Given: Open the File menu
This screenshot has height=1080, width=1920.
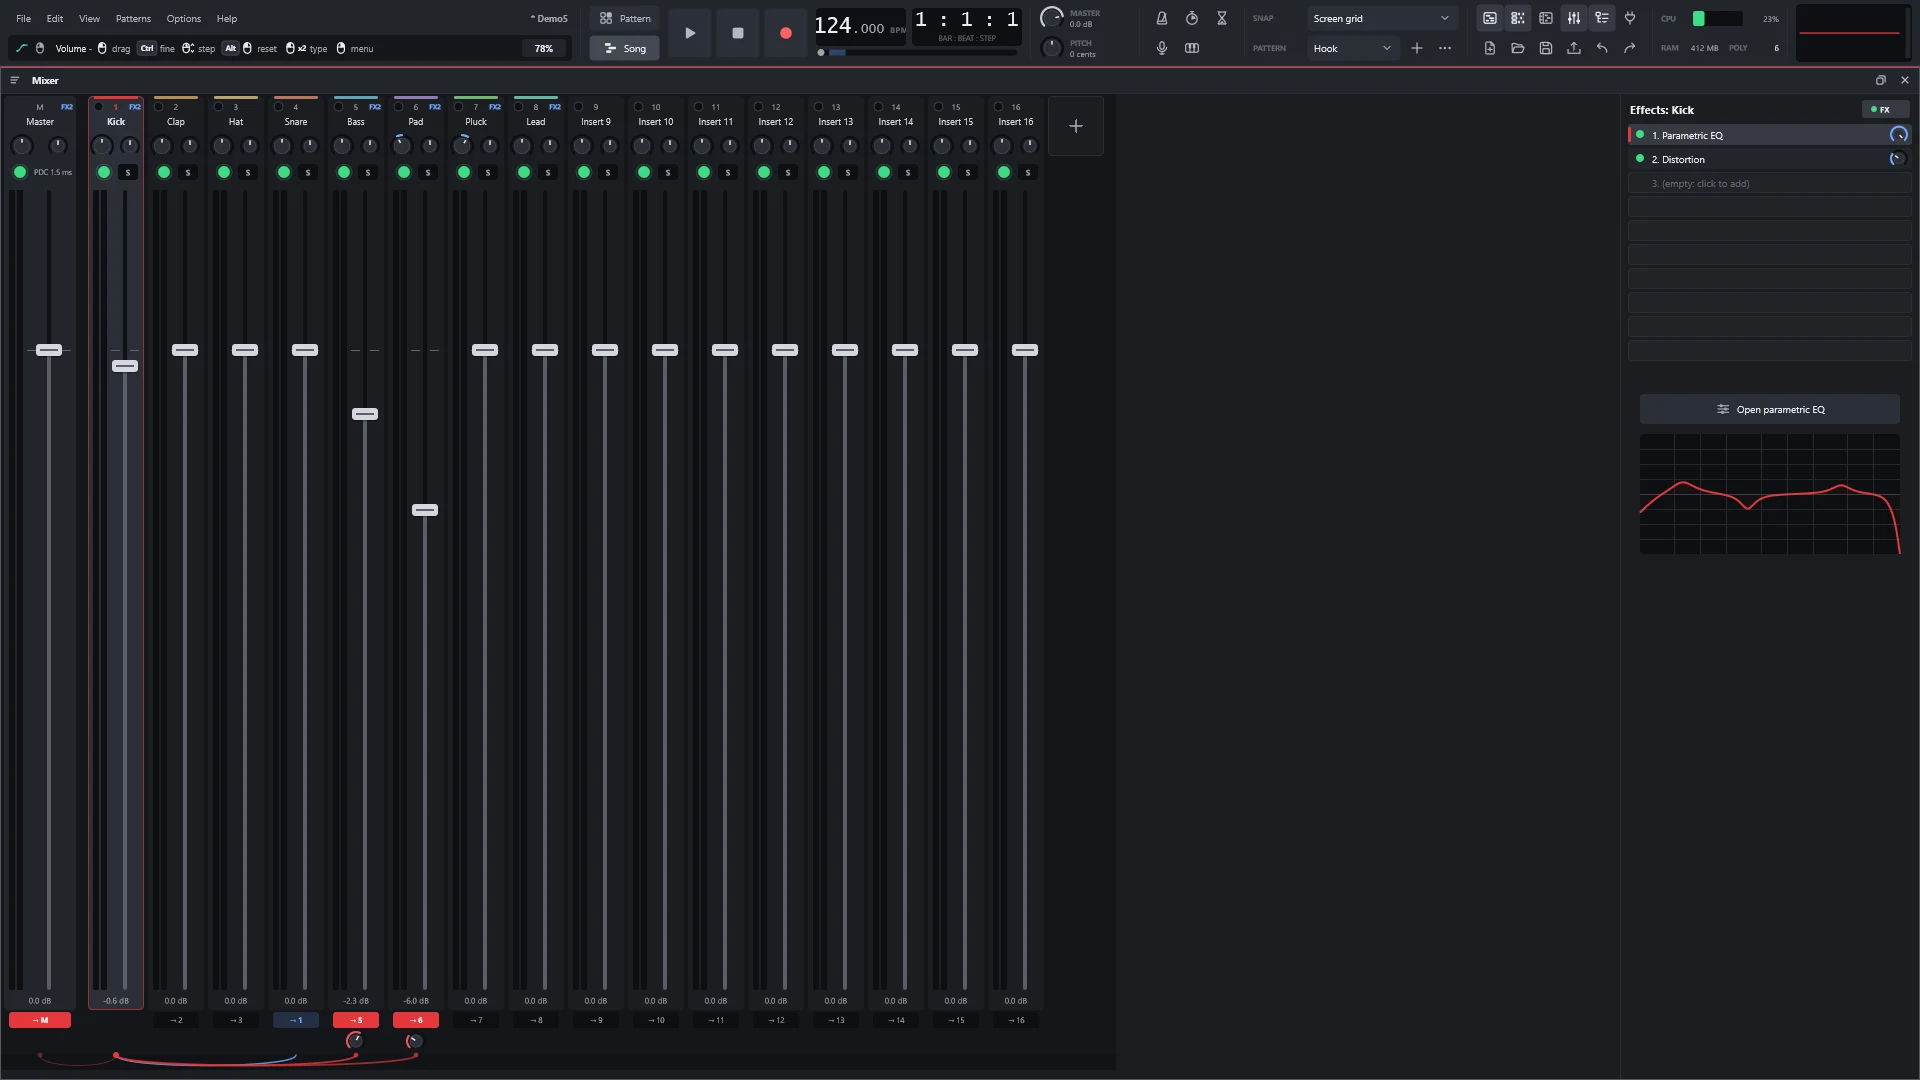Looking at the screenshot, I should (x=23, y=18).
